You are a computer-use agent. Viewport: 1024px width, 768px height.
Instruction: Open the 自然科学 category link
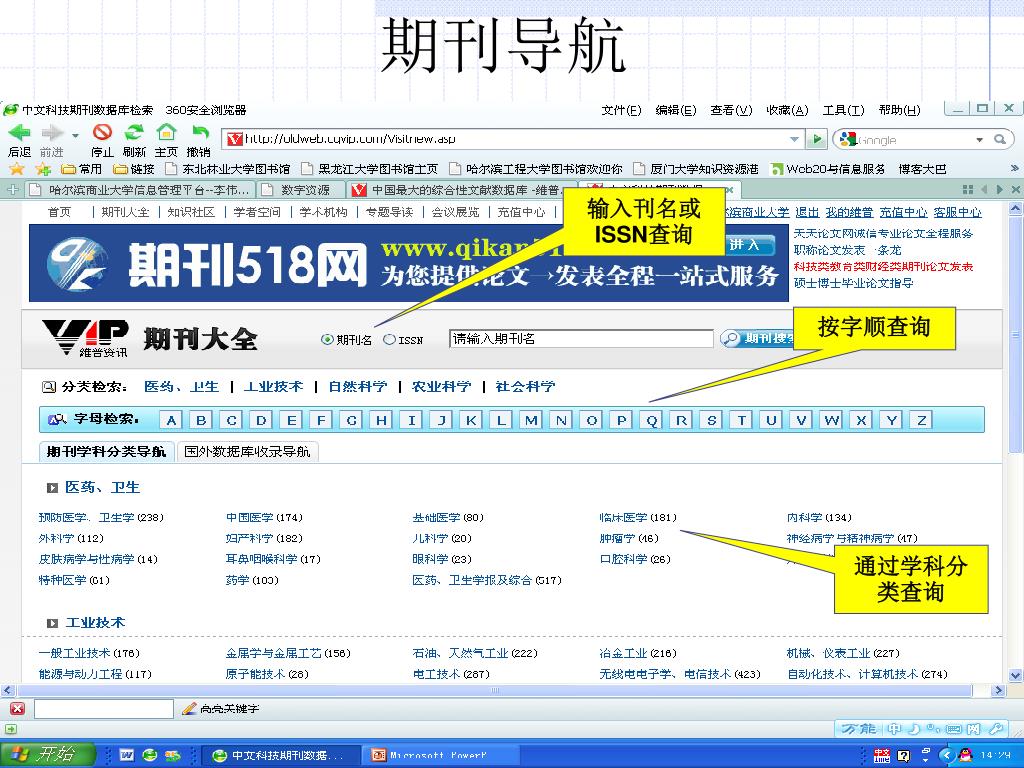358,387
